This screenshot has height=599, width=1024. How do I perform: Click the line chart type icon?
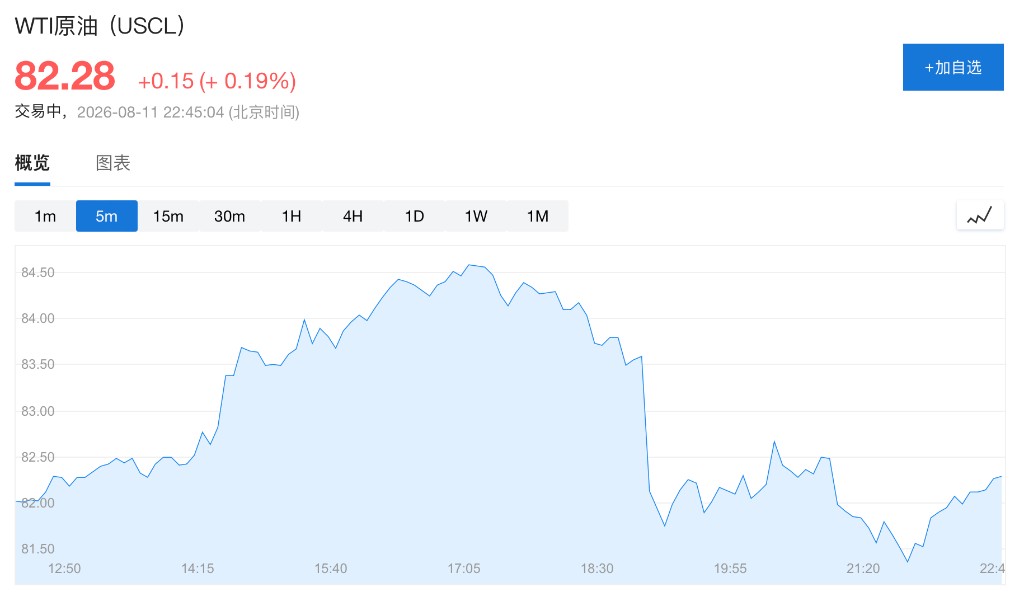(980, 216)
